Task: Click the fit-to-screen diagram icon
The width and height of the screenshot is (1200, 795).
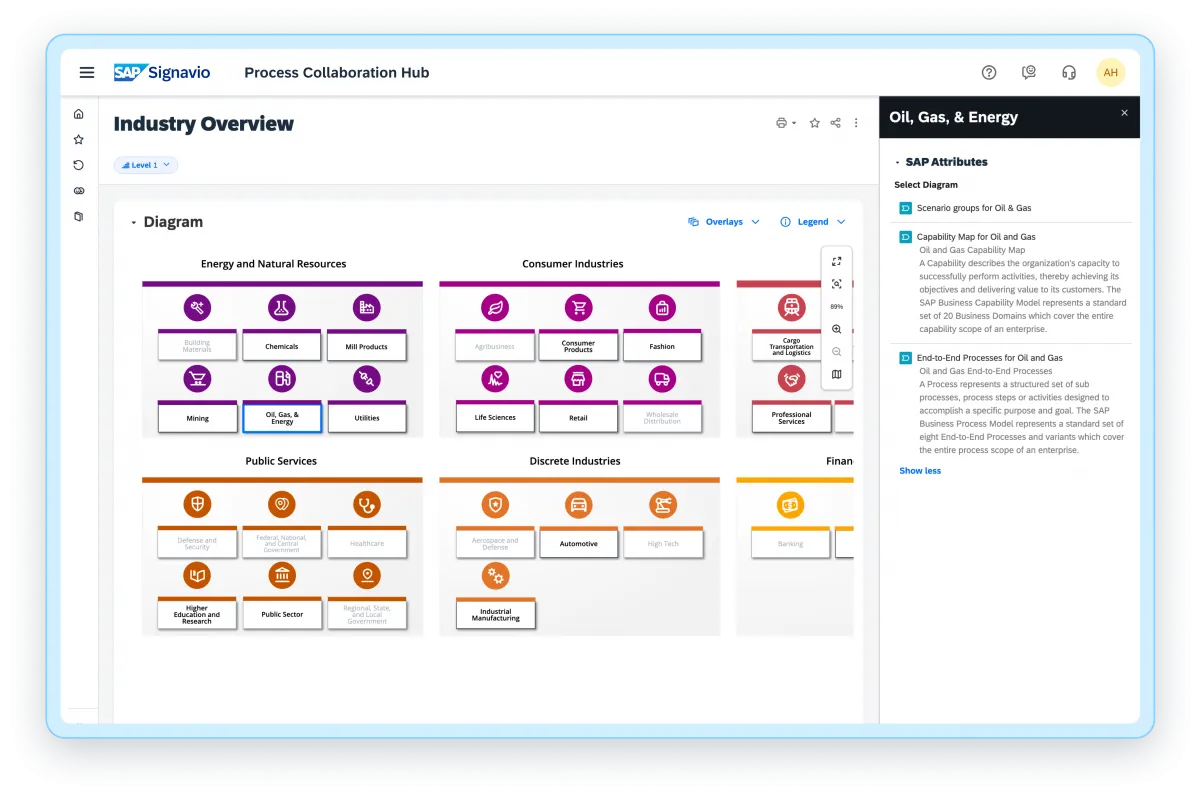Action: 837,284
